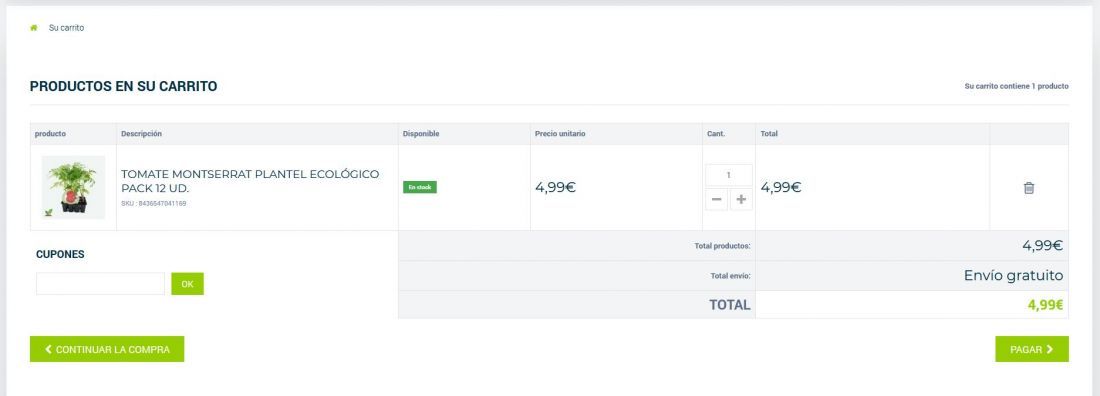The width and height of the screenshot is (1100, 396).
Task: Open the Tomate Montserrat product thumbnail
Action: coord(74,187)
